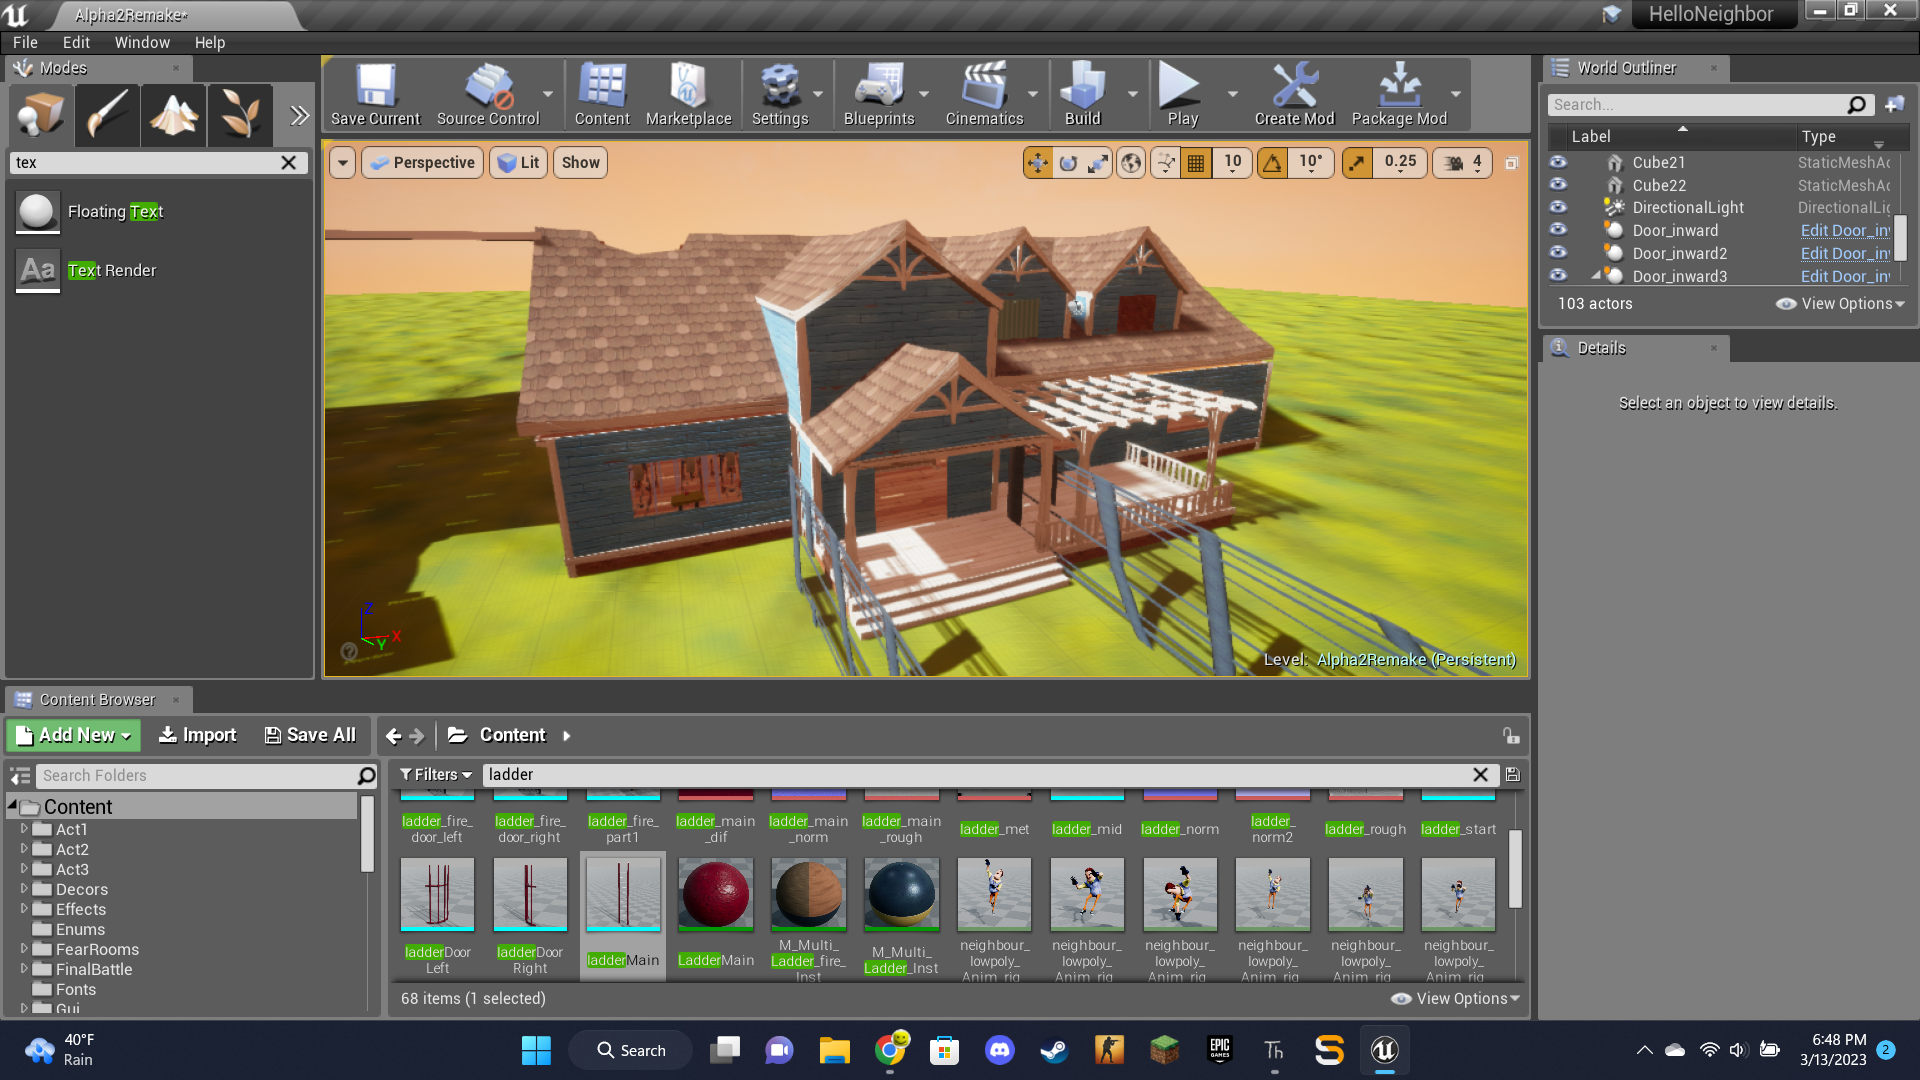This screenshot has height=1080, width=1920.
Task: Maximize or restore the viewport icon
Action: pyautogui.click(x=1511, y=163)
